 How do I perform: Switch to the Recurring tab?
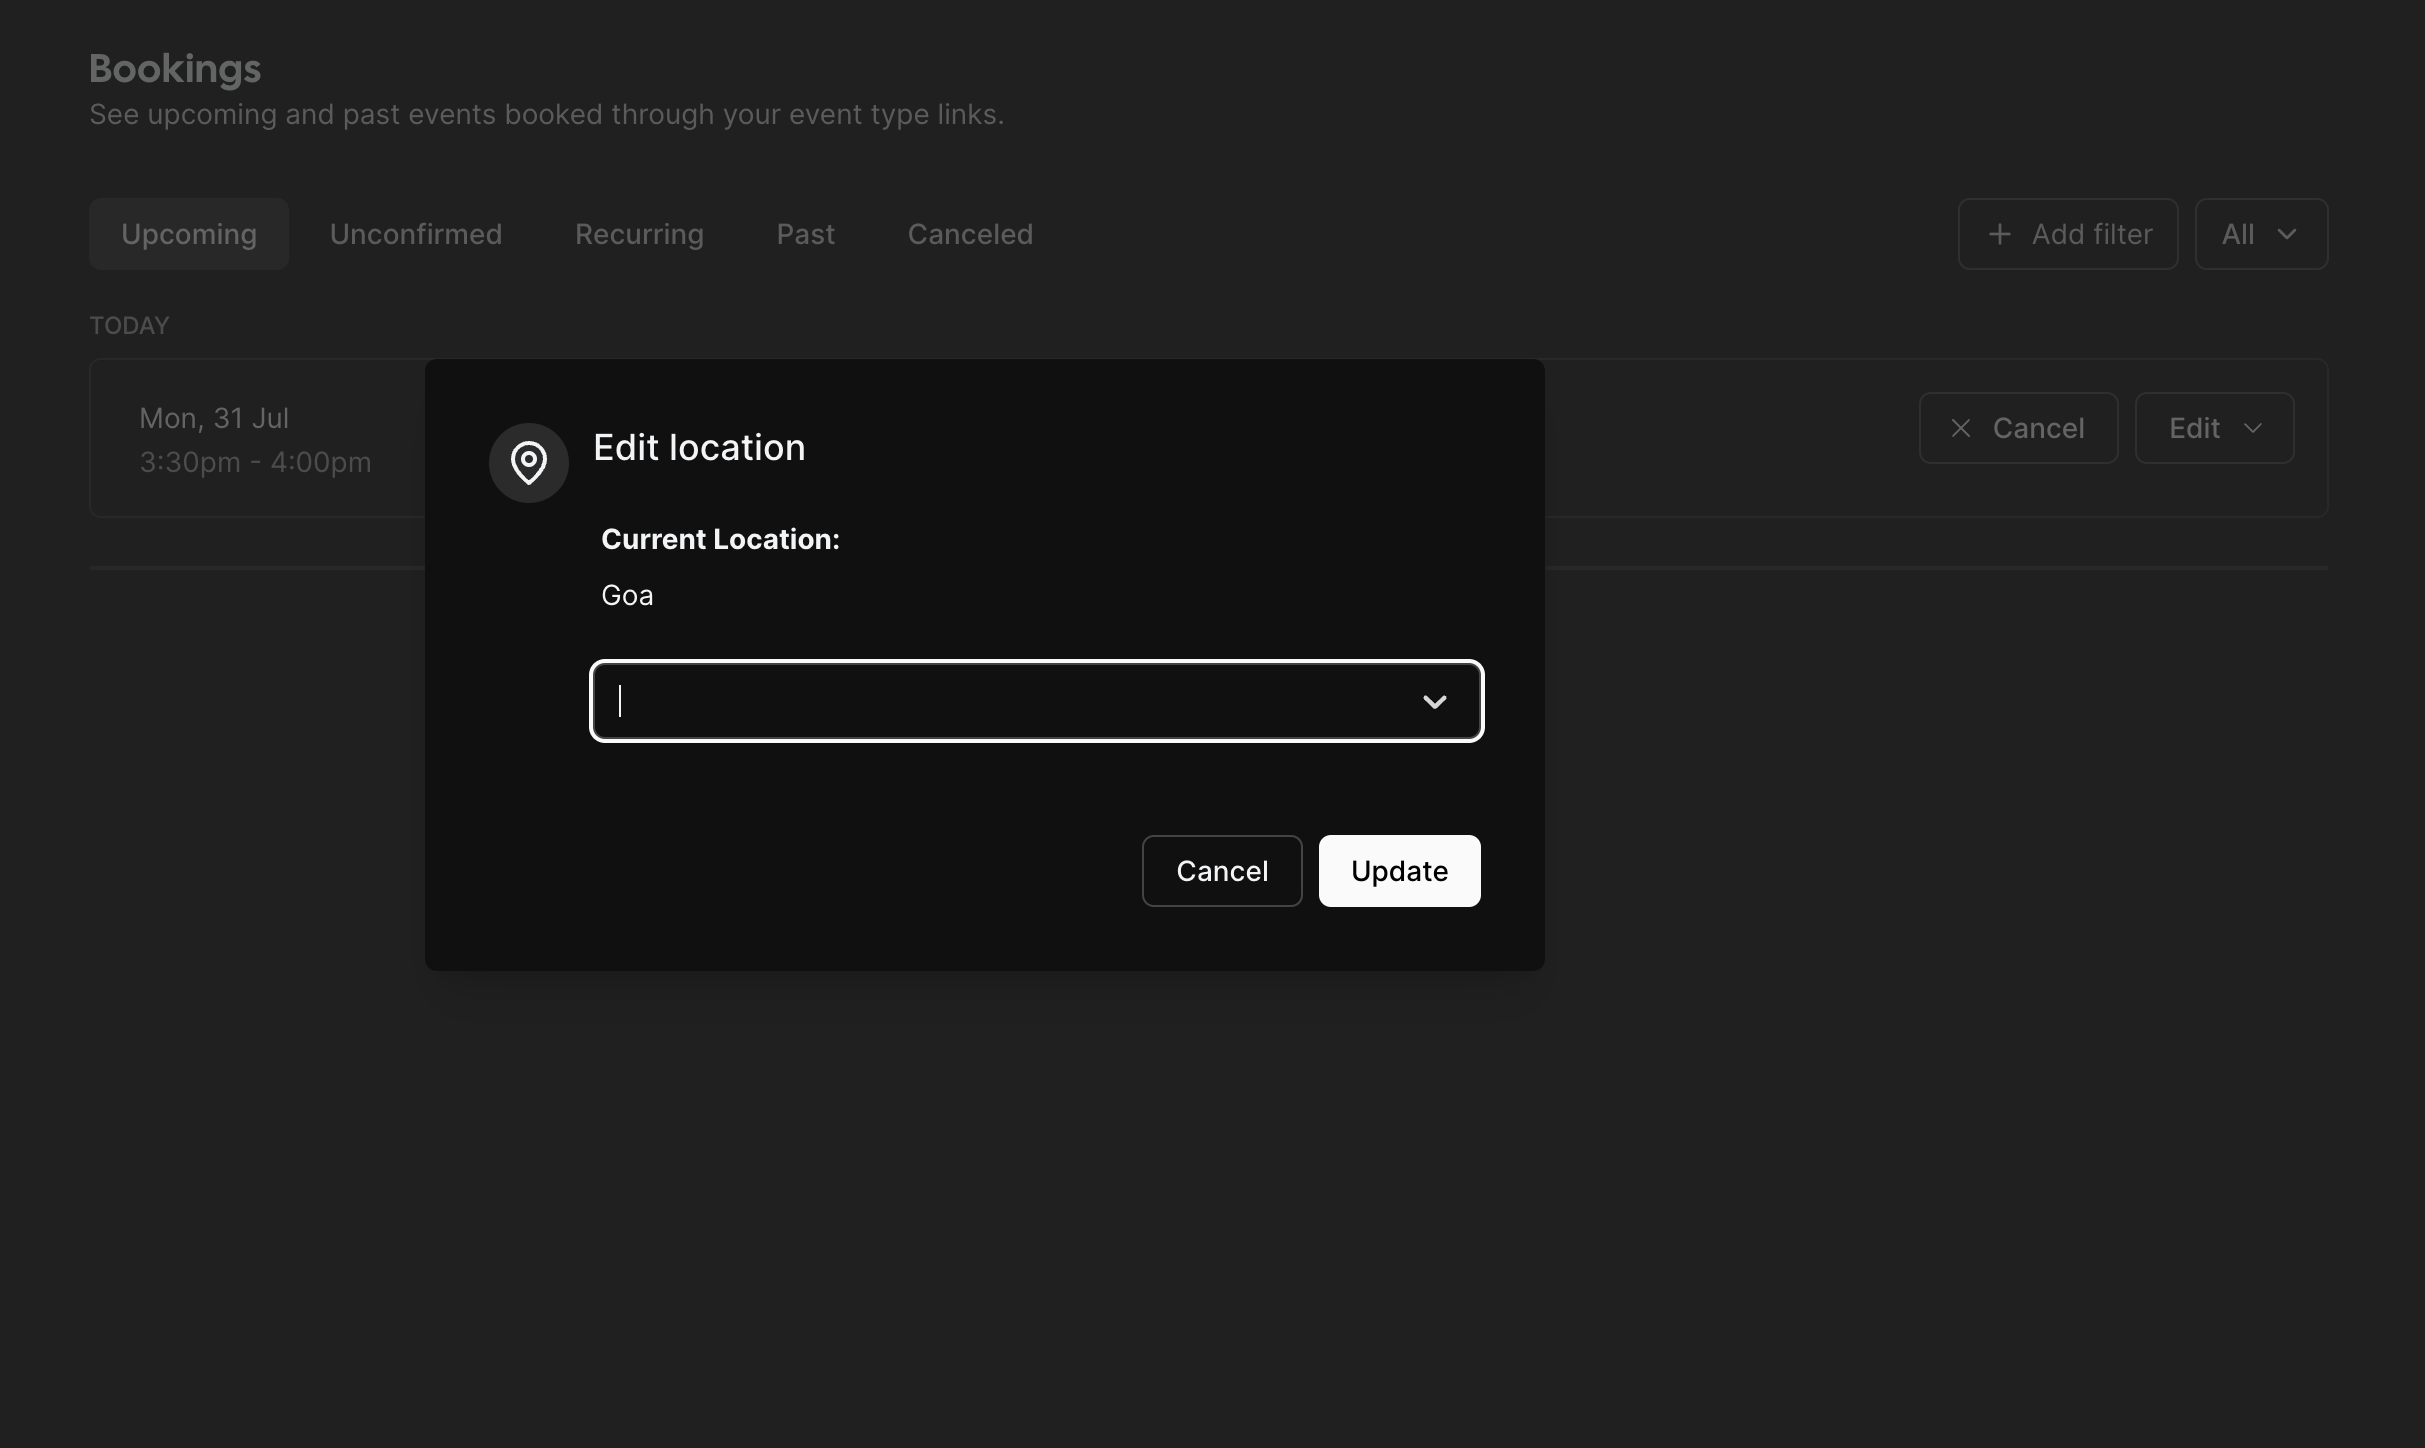pyautogui.click(x=638, y=234)
